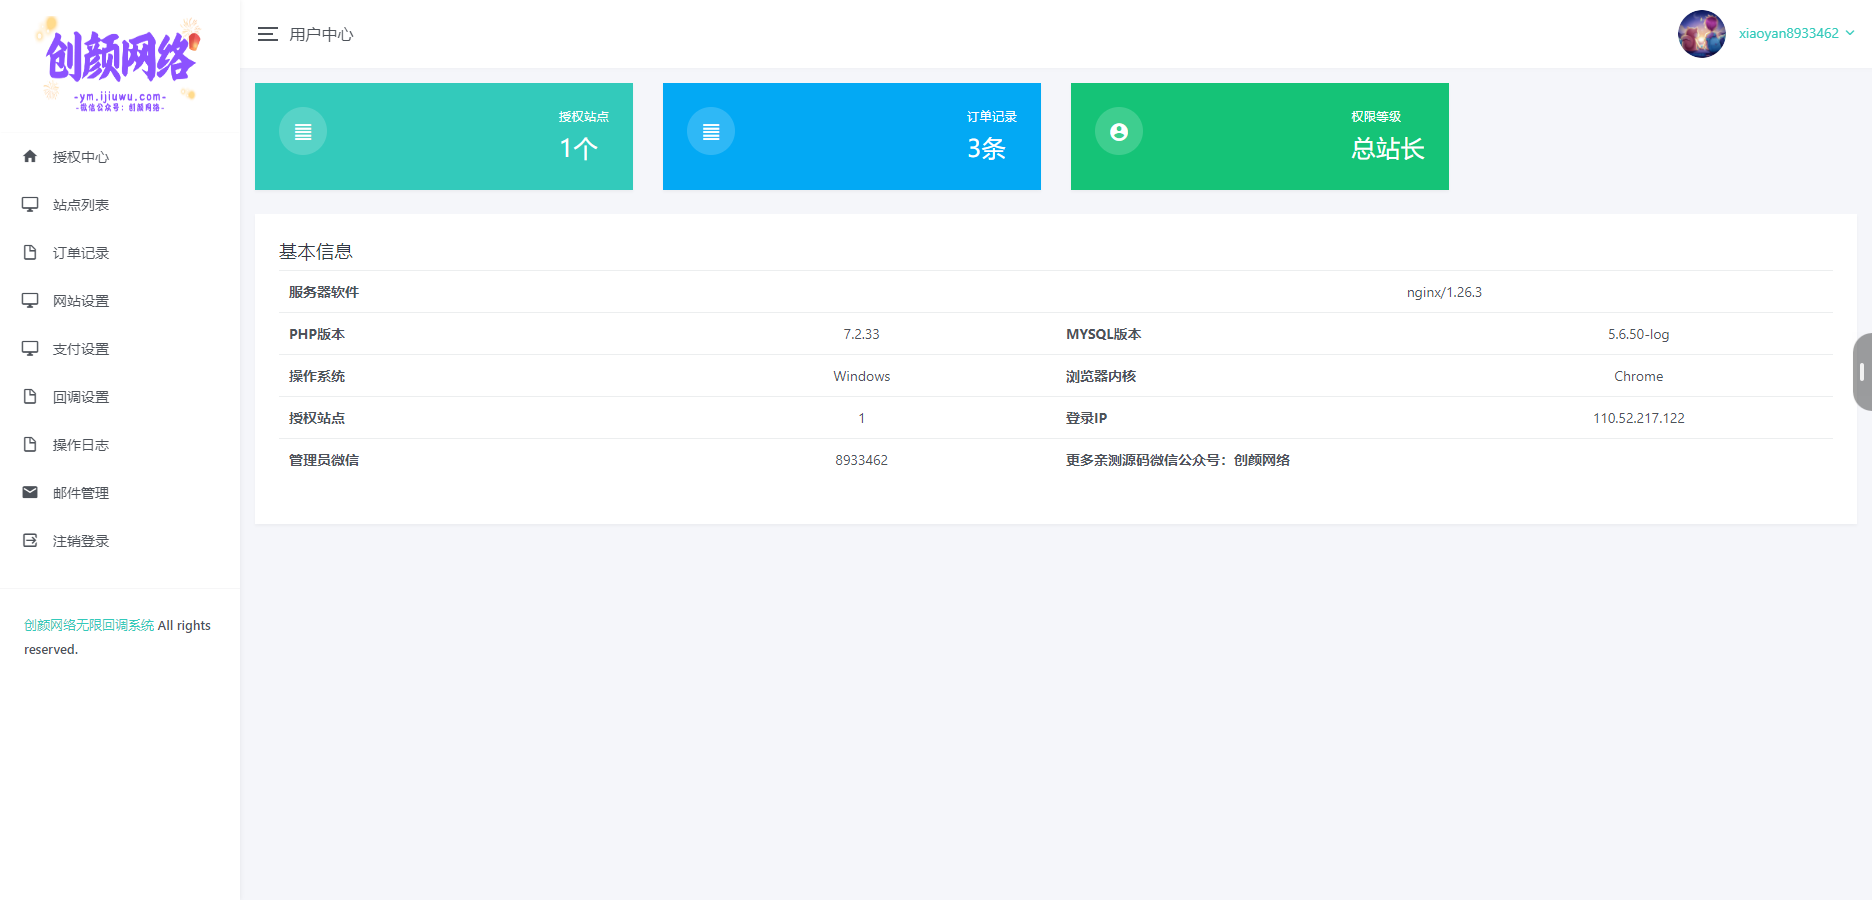Image resolution: width=1872 pixels, height=900 pixels.
Task: Click the envelope icon beside 邮件管理
Action: click(x=30, y=492)
